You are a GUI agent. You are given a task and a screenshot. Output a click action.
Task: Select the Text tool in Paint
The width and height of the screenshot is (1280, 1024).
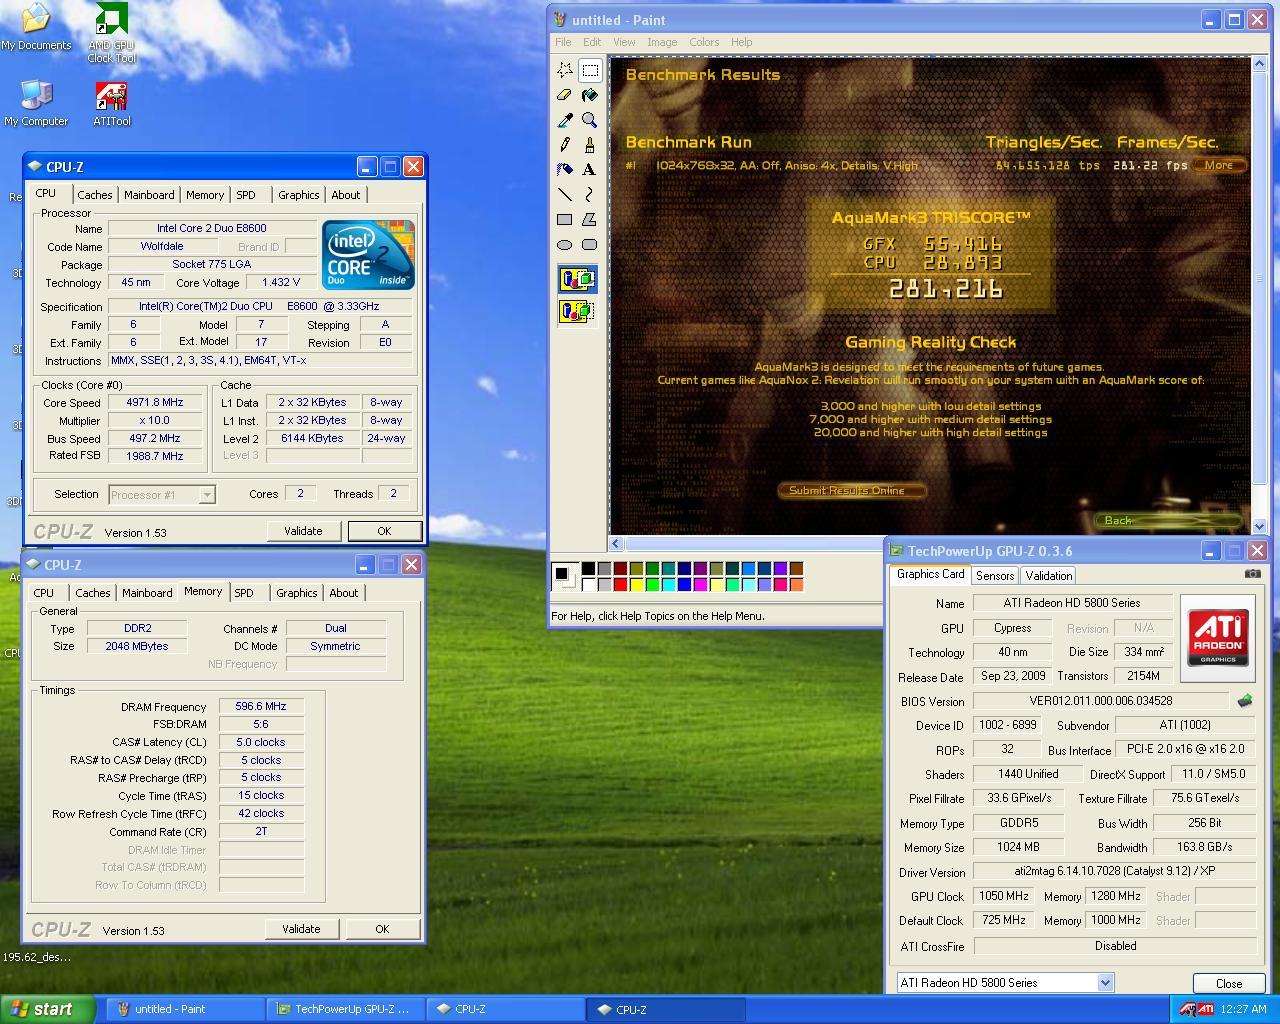tap(590, 170)
